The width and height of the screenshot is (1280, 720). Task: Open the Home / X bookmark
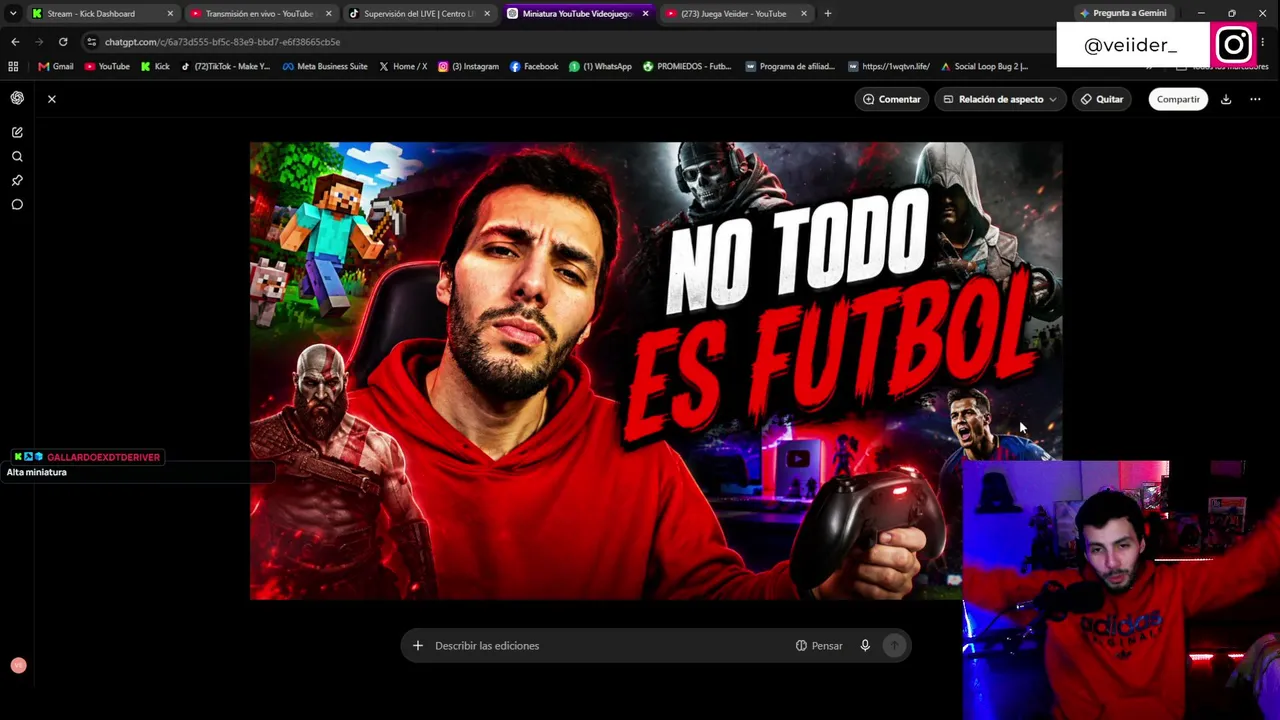(x=403, y=66)
